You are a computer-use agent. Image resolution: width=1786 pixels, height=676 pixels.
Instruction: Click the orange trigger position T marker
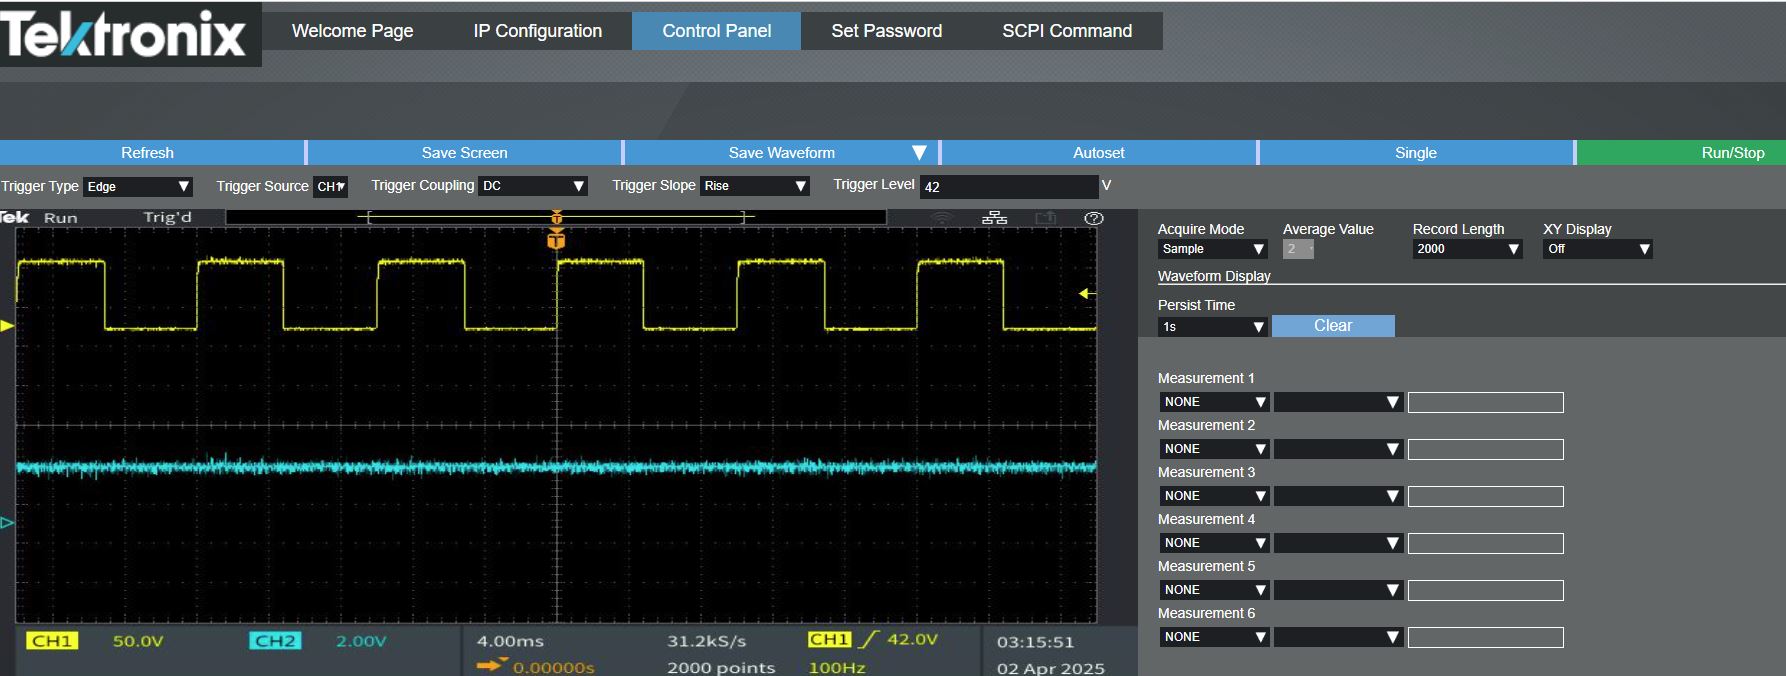pyautogui.click(x=557, y=240)
